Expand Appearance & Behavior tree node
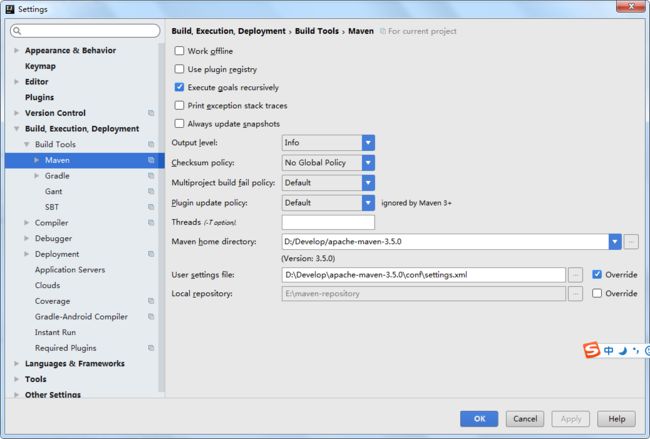The width and height of the screenshot is (650, 439). click(17, 50)
